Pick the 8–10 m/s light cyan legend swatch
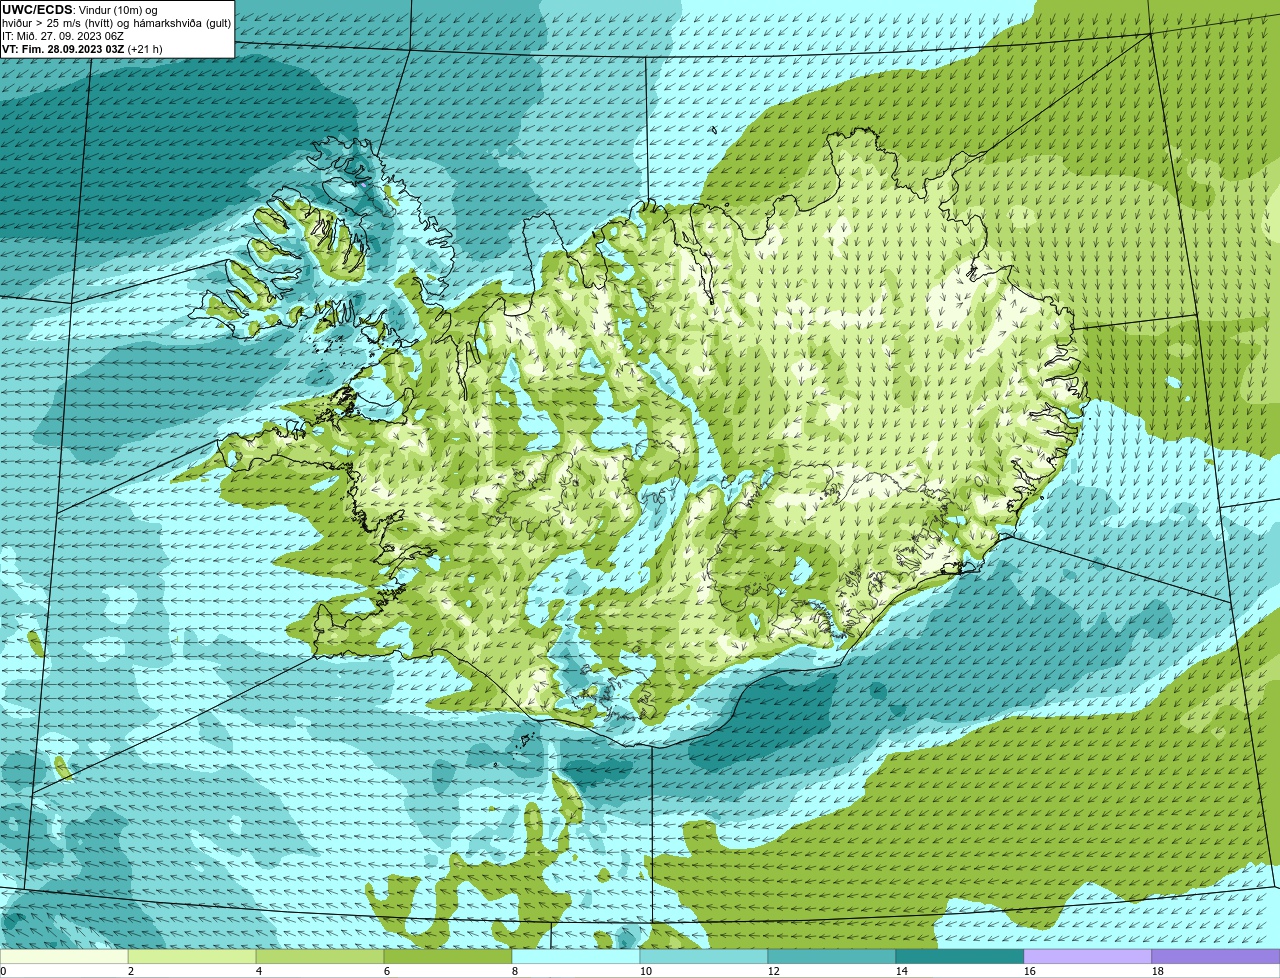This screenshot has width=1280, height=978. click(x=576, y=957)
